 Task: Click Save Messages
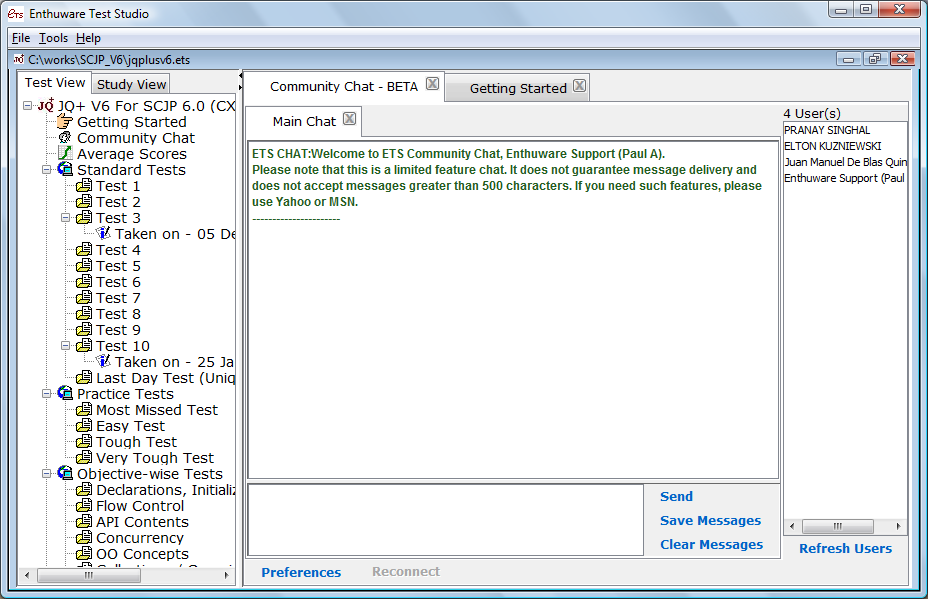click(x=710, y=520)
